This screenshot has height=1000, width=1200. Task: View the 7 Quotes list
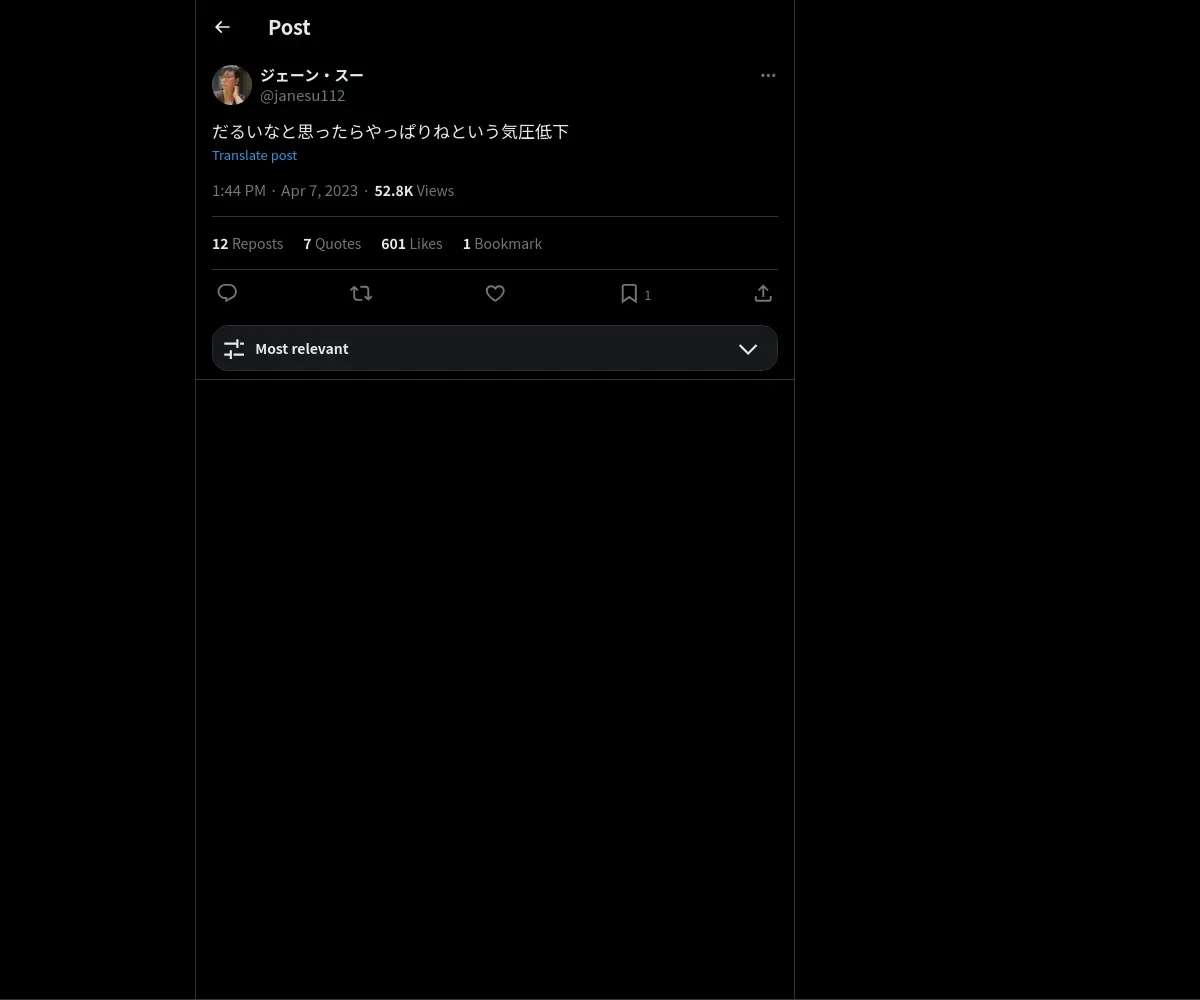click(332, 243)
